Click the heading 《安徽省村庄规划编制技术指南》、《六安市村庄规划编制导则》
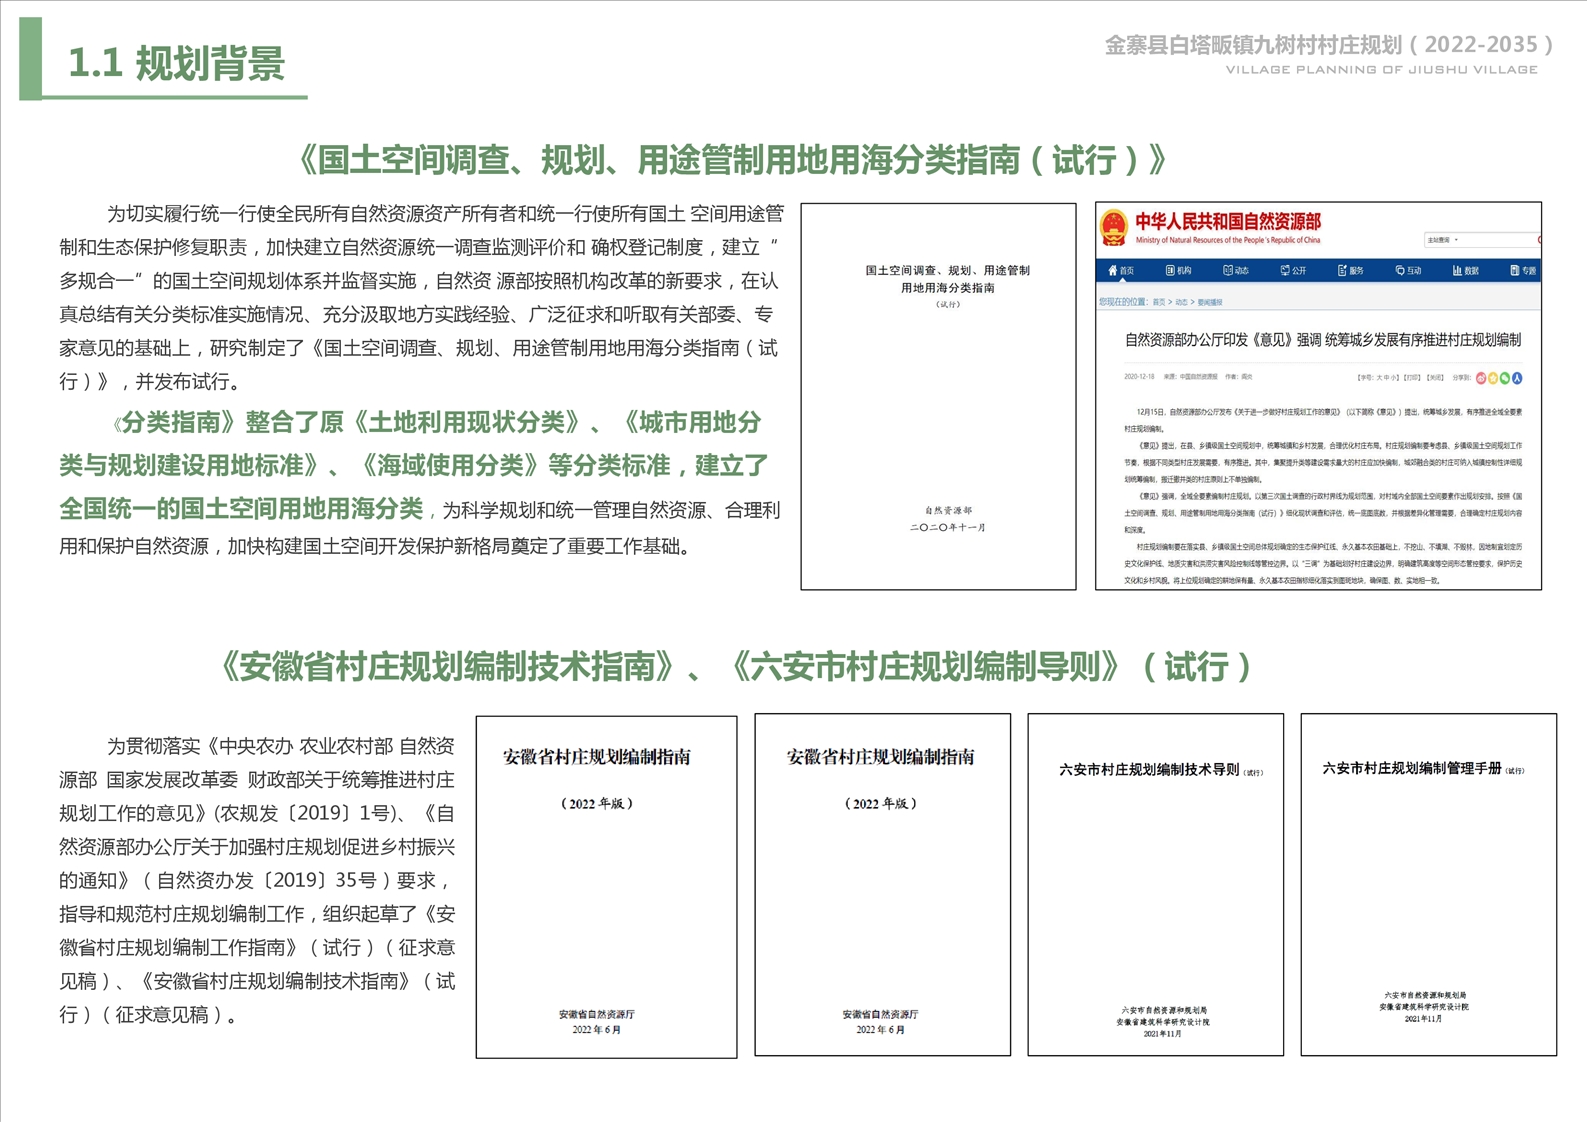The height and width of the screenshot is (1122, 1587). (x=735, y=666)
